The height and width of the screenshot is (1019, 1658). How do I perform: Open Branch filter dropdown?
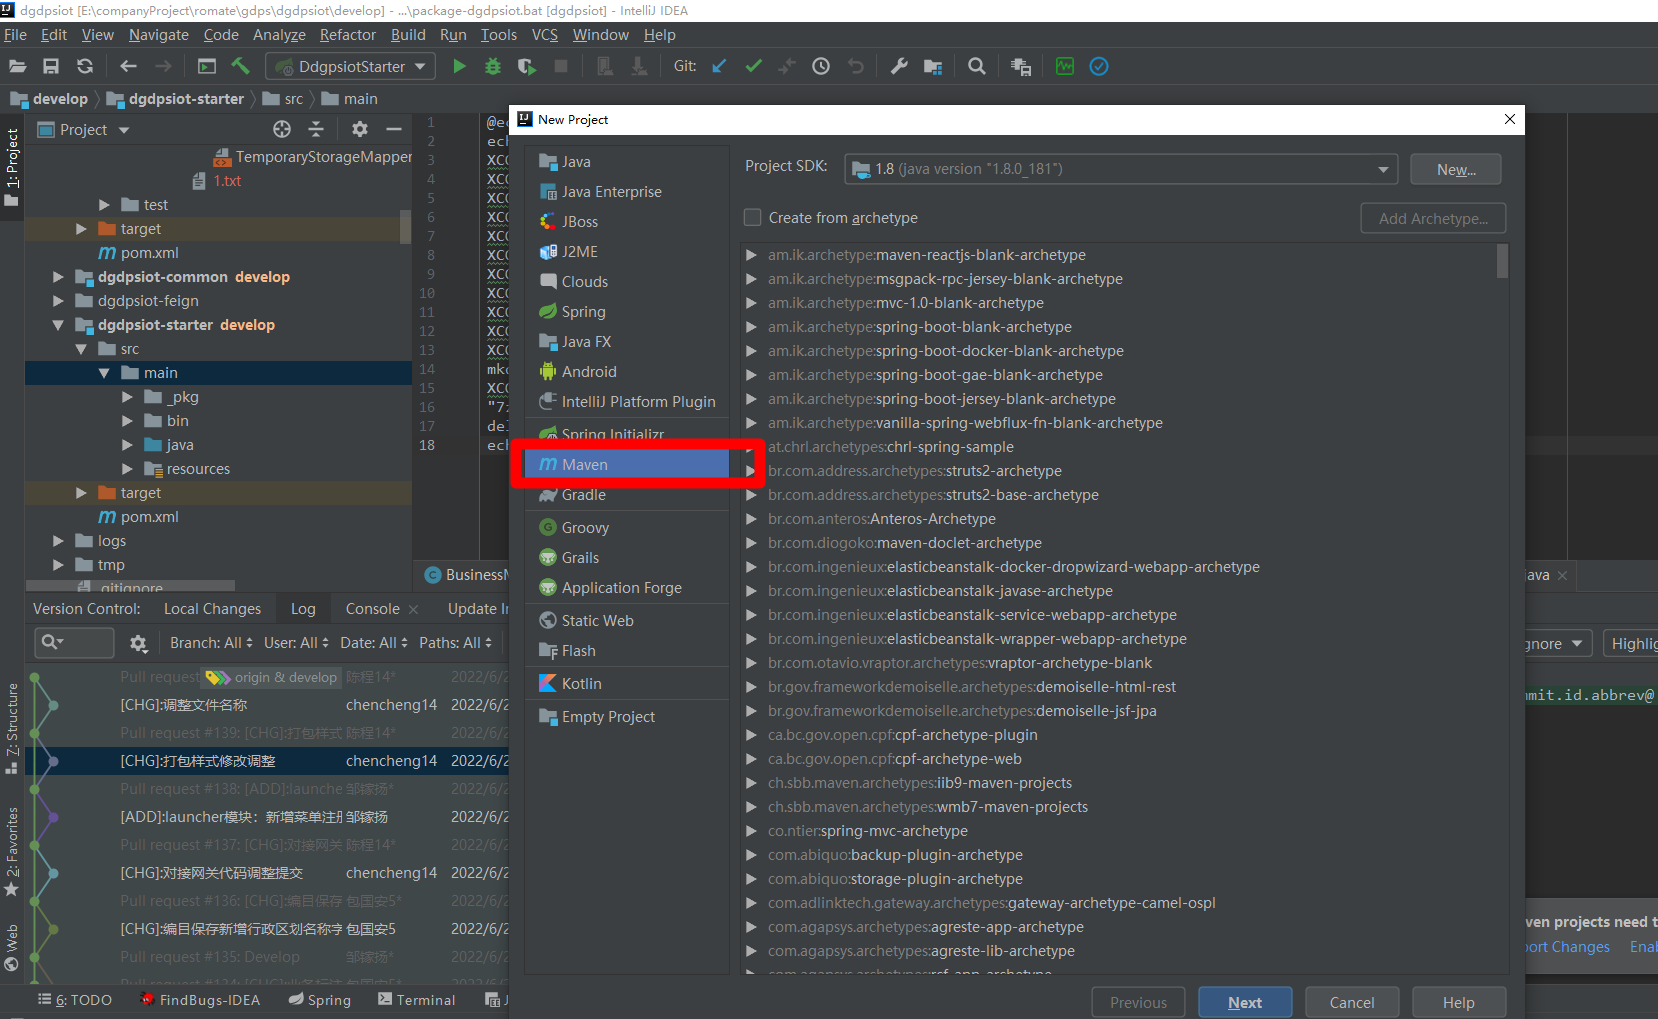click(x=211, y=643)
